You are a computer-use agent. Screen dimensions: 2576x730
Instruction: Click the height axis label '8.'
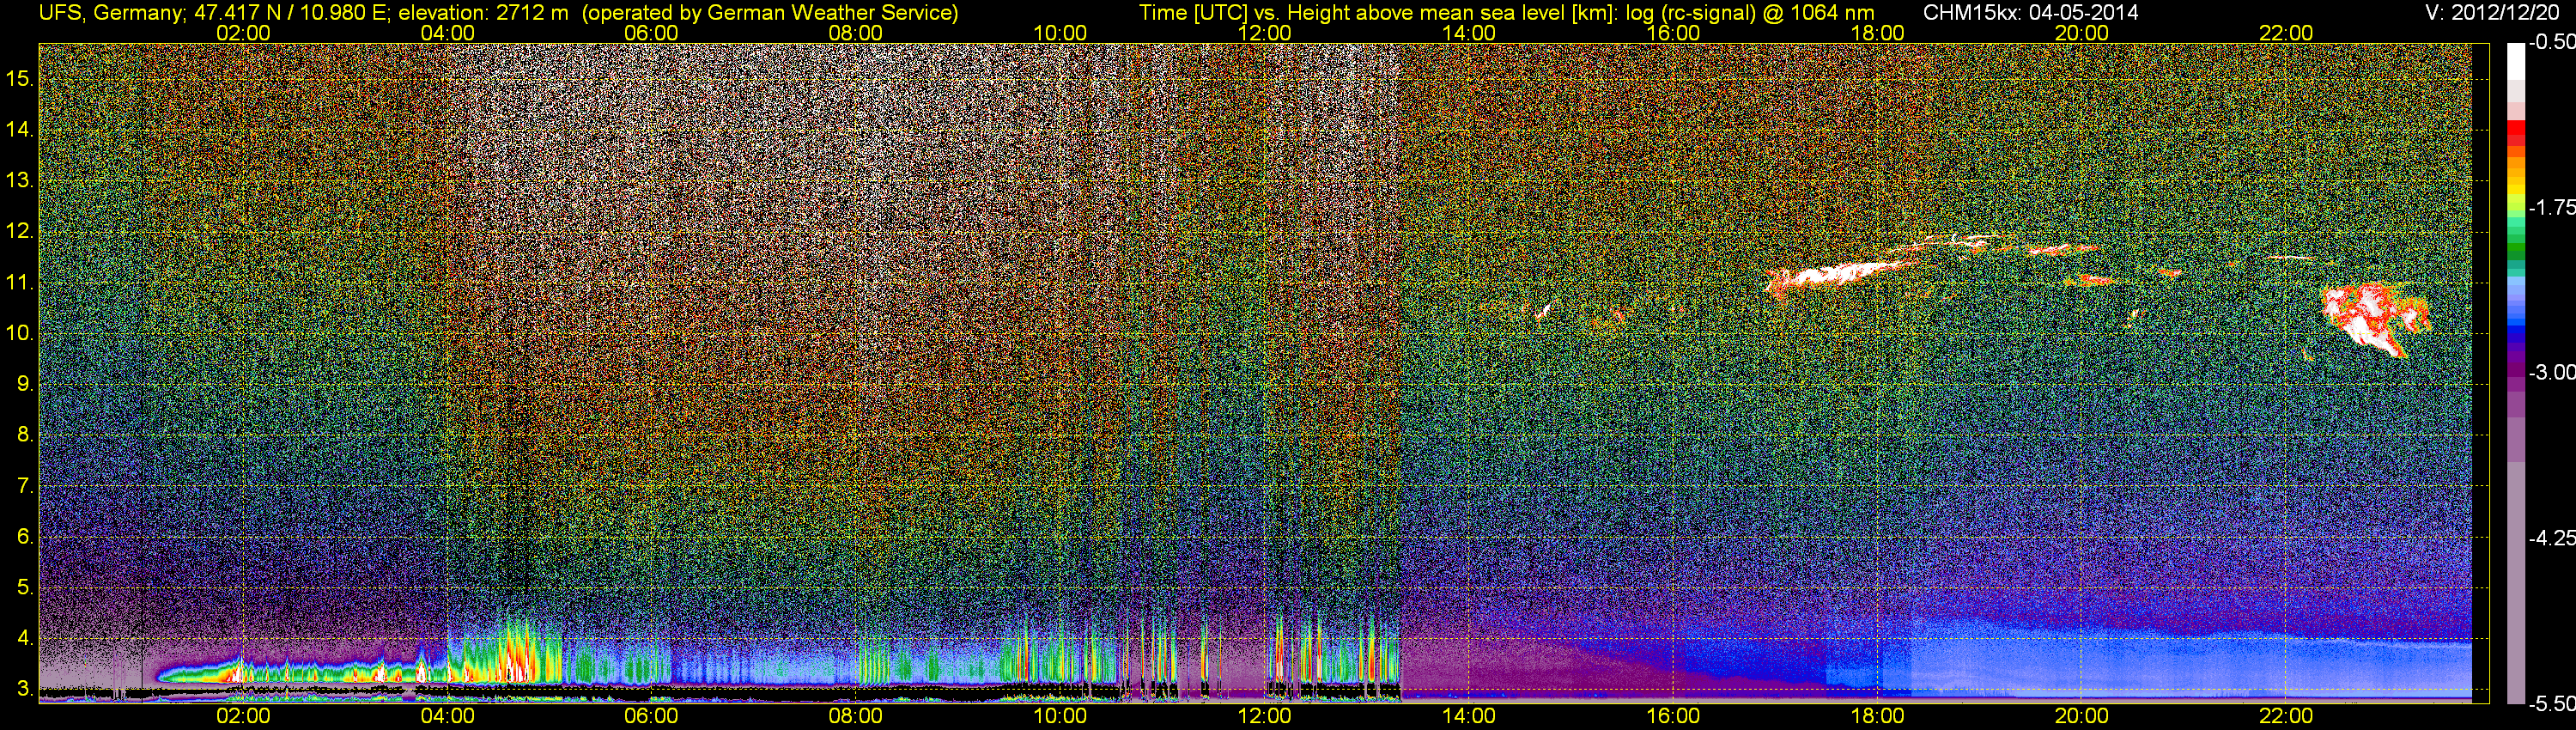pos(25,435)
